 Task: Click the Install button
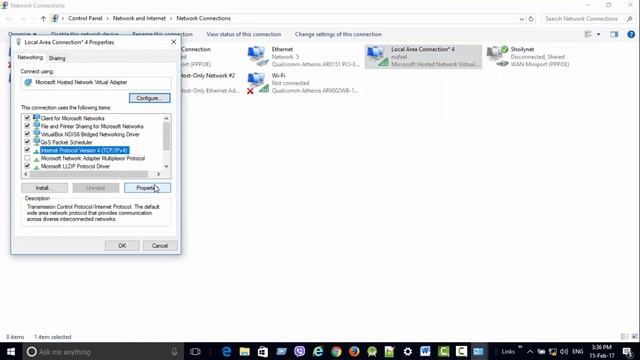click(x=44, y=188)
